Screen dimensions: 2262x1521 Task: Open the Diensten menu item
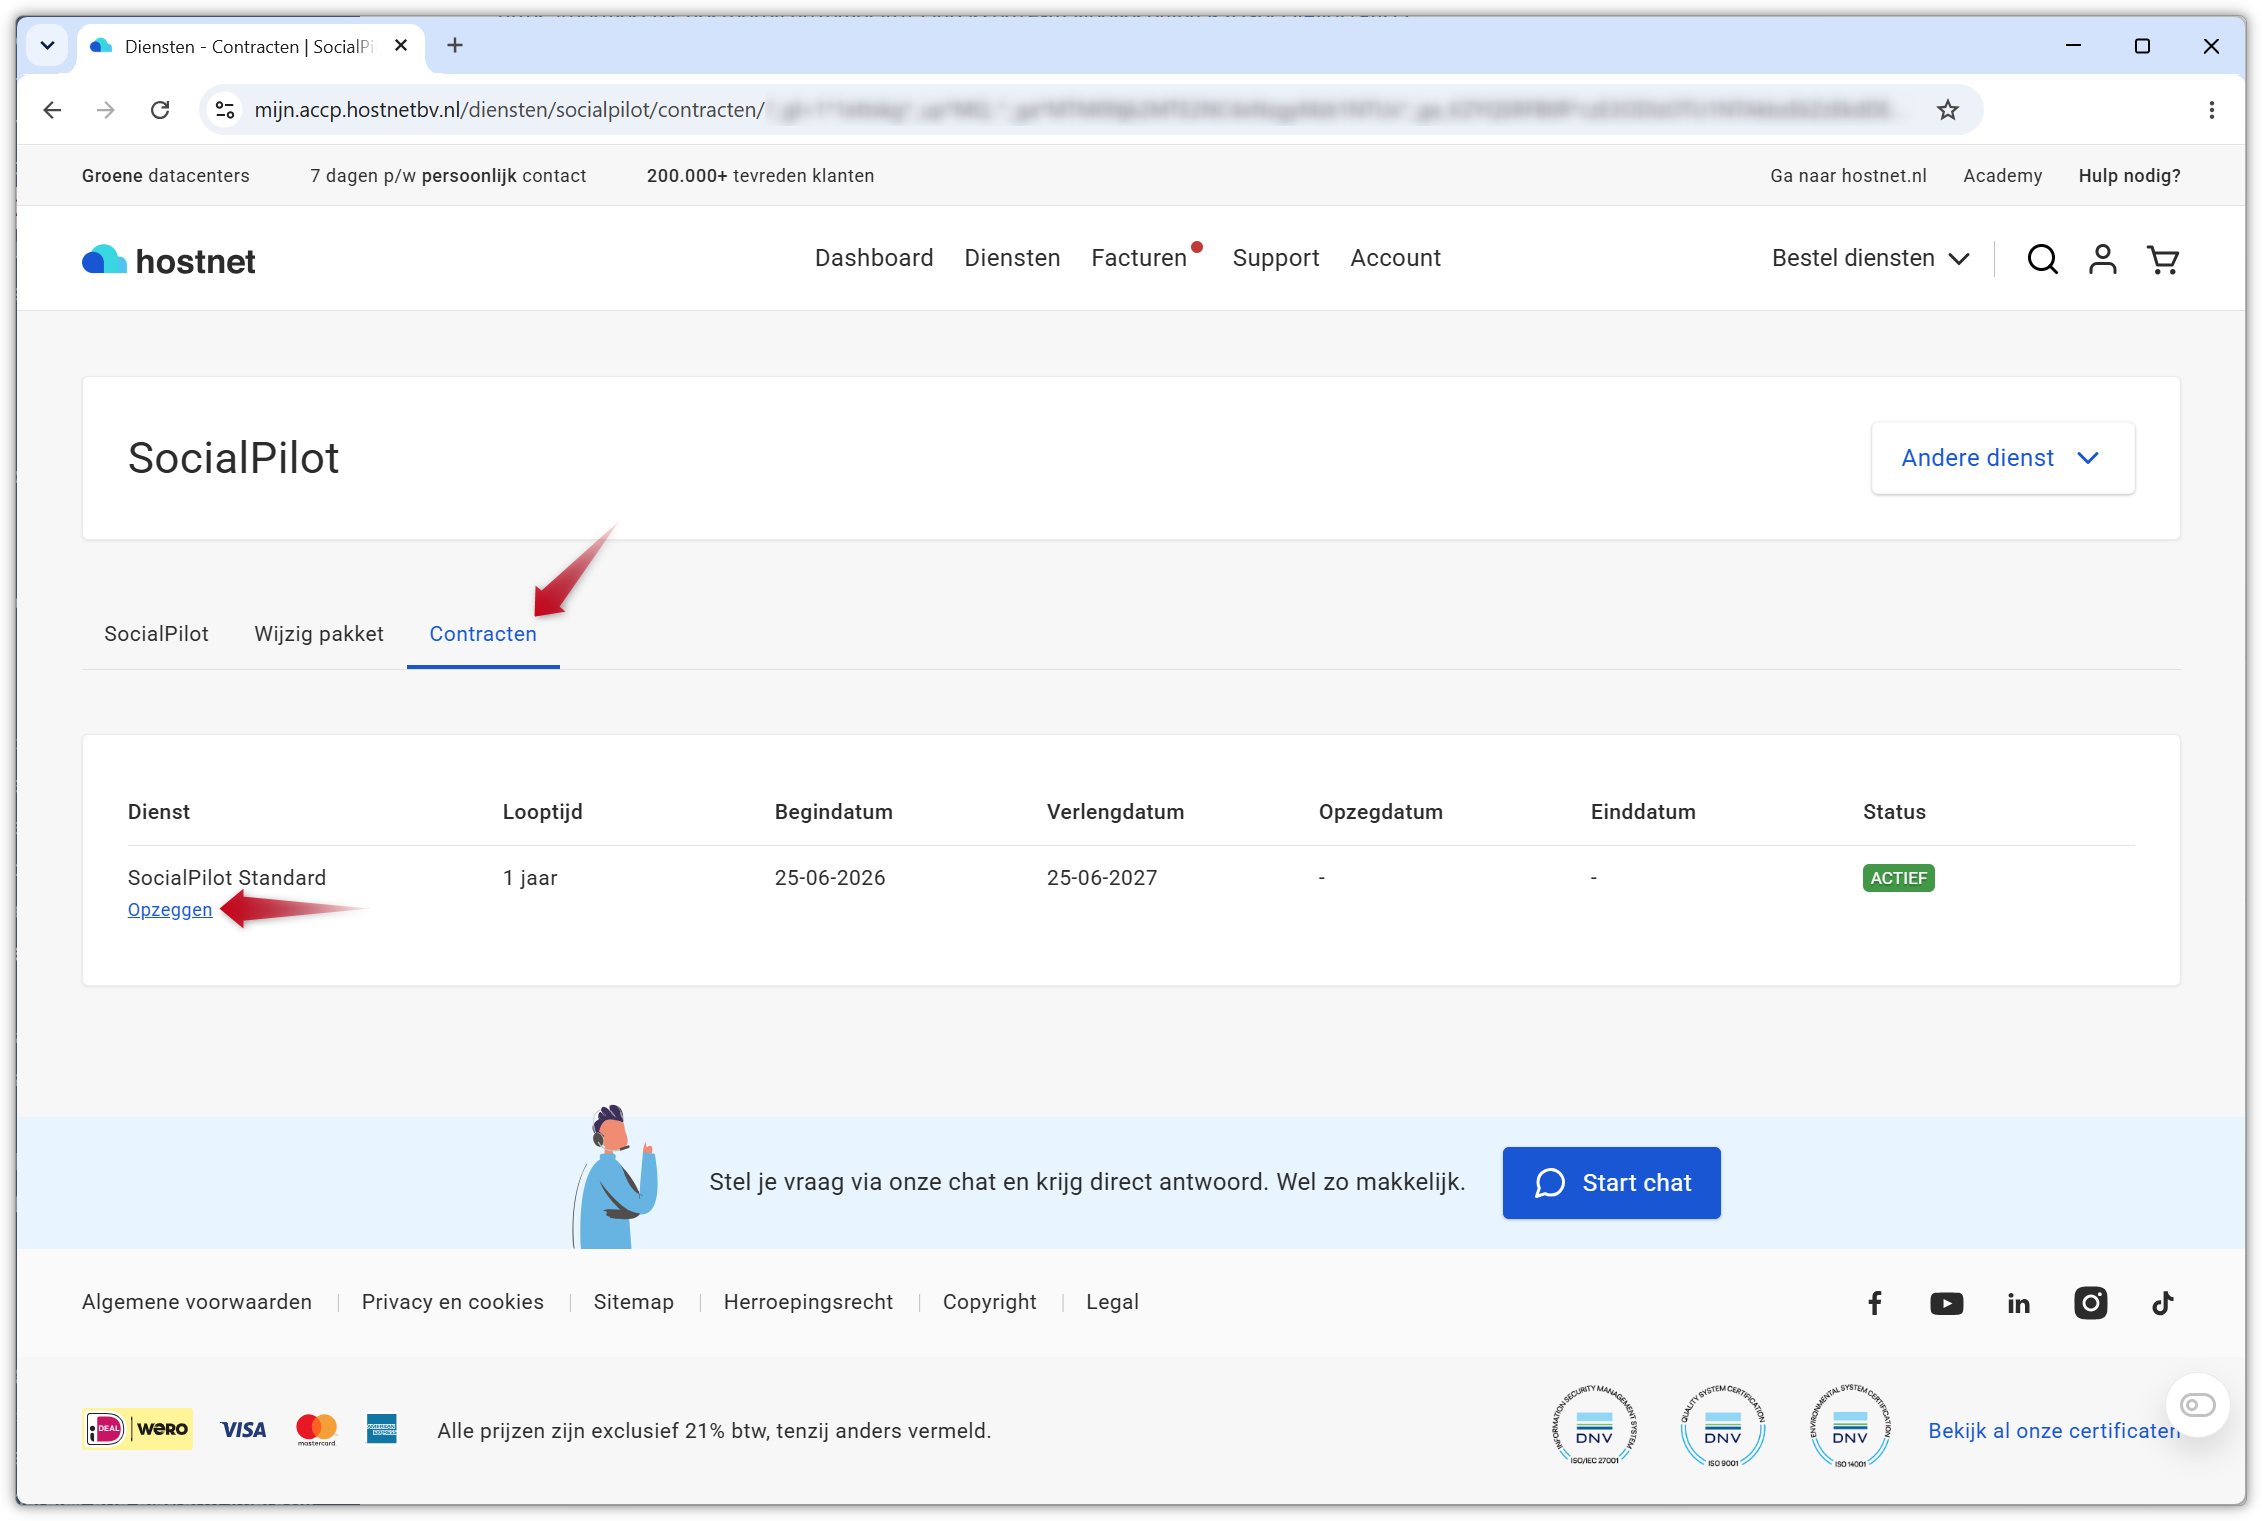coord(1012,258)
